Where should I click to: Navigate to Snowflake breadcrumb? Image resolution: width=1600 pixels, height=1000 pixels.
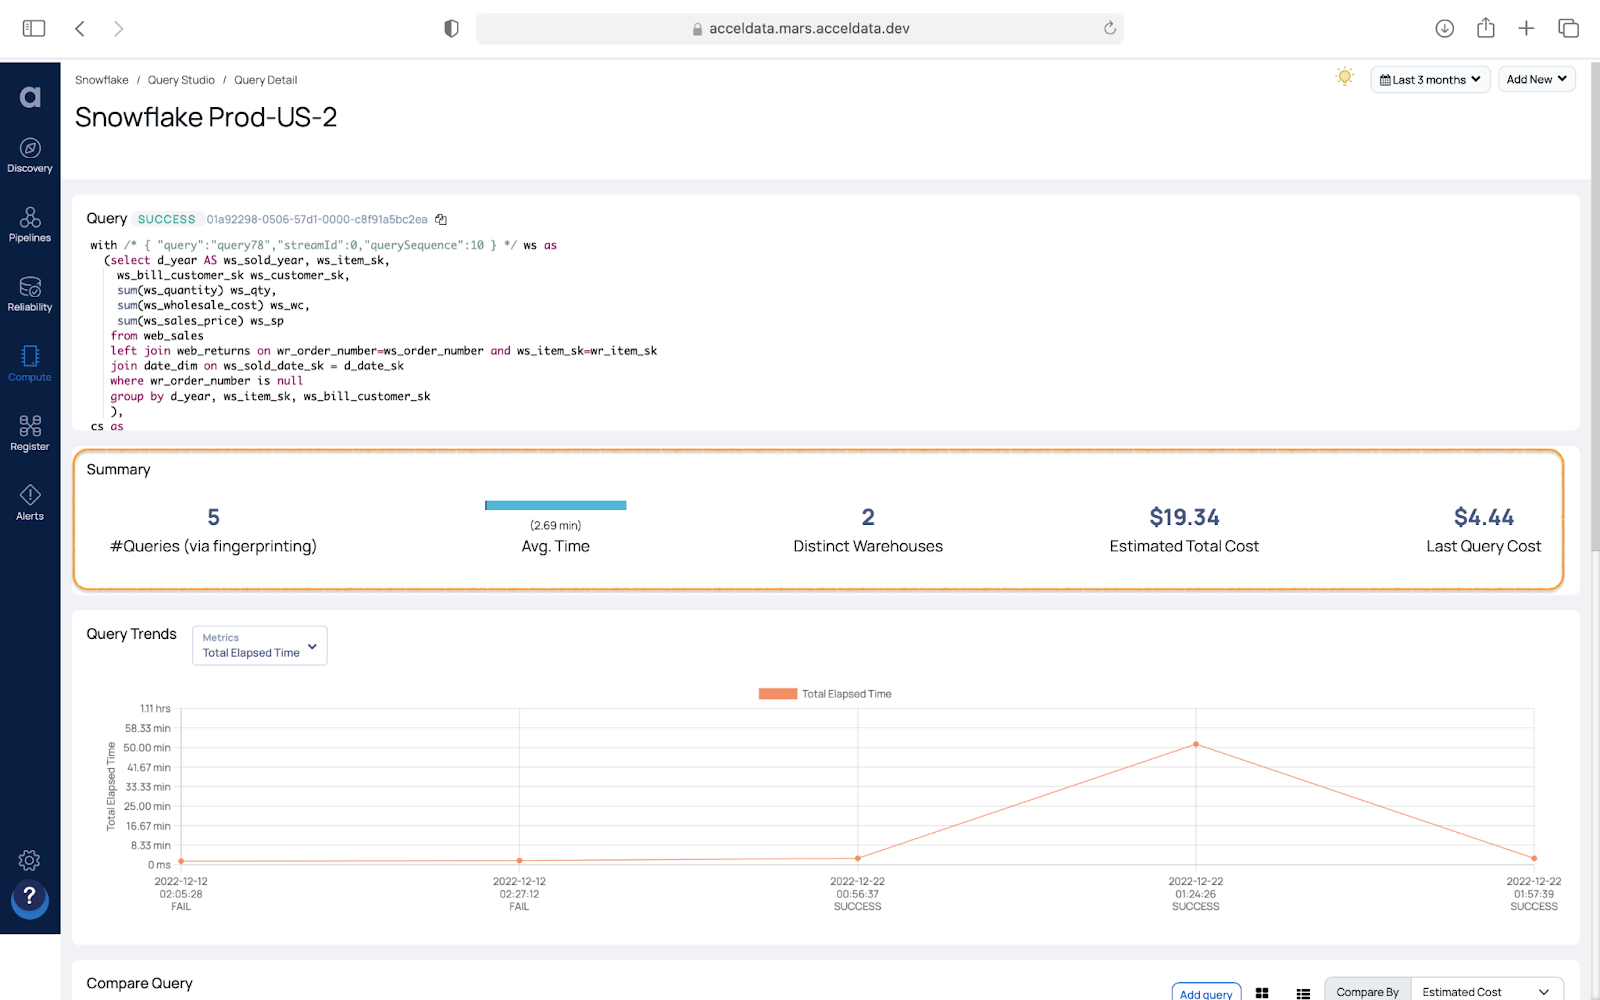click(102, 80)
